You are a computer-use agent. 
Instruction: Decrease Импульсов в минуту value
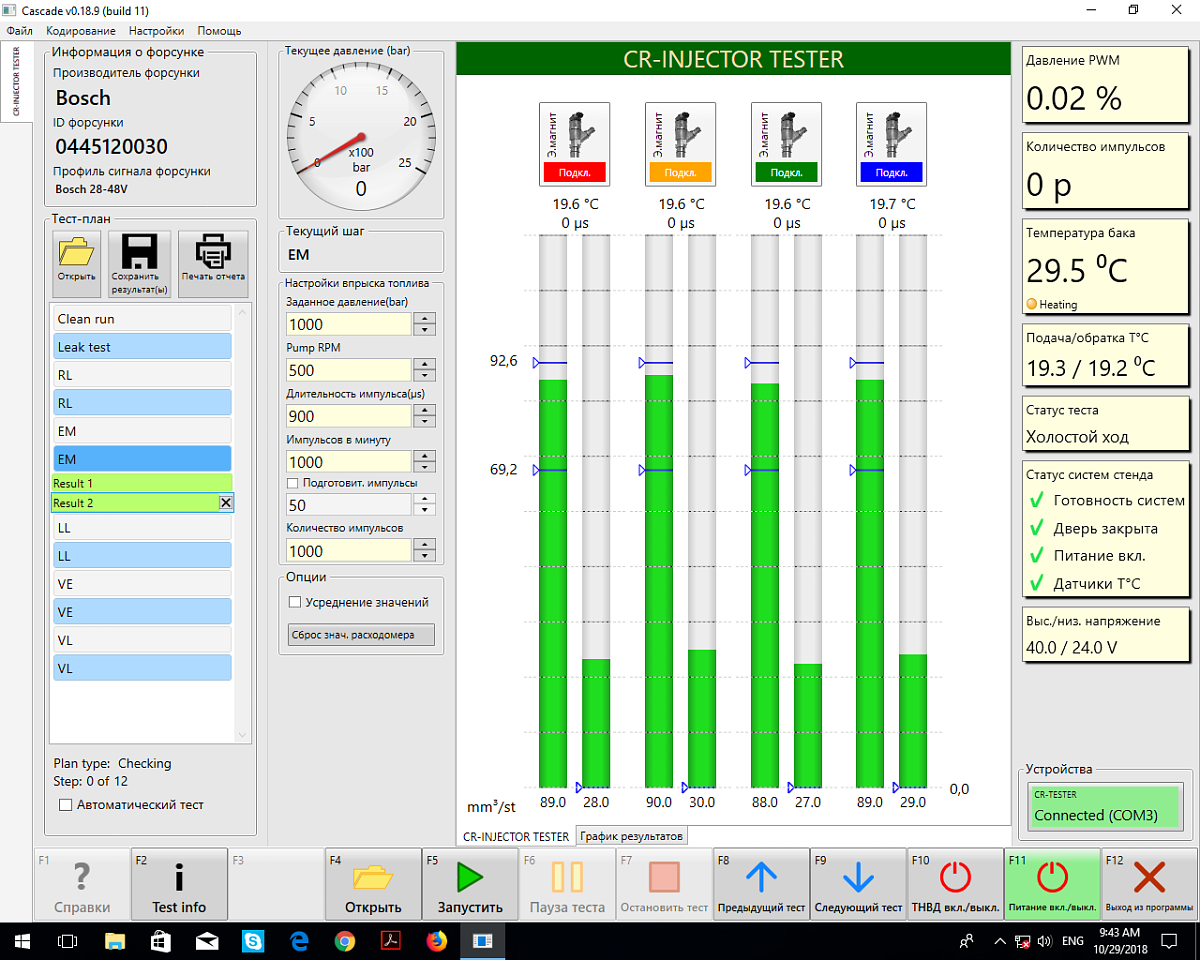coord(425,468)
